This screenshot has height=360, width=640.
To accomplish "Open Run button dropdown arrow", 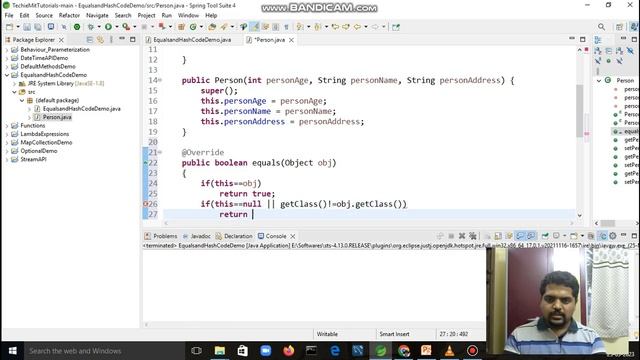I will [117, 27].
